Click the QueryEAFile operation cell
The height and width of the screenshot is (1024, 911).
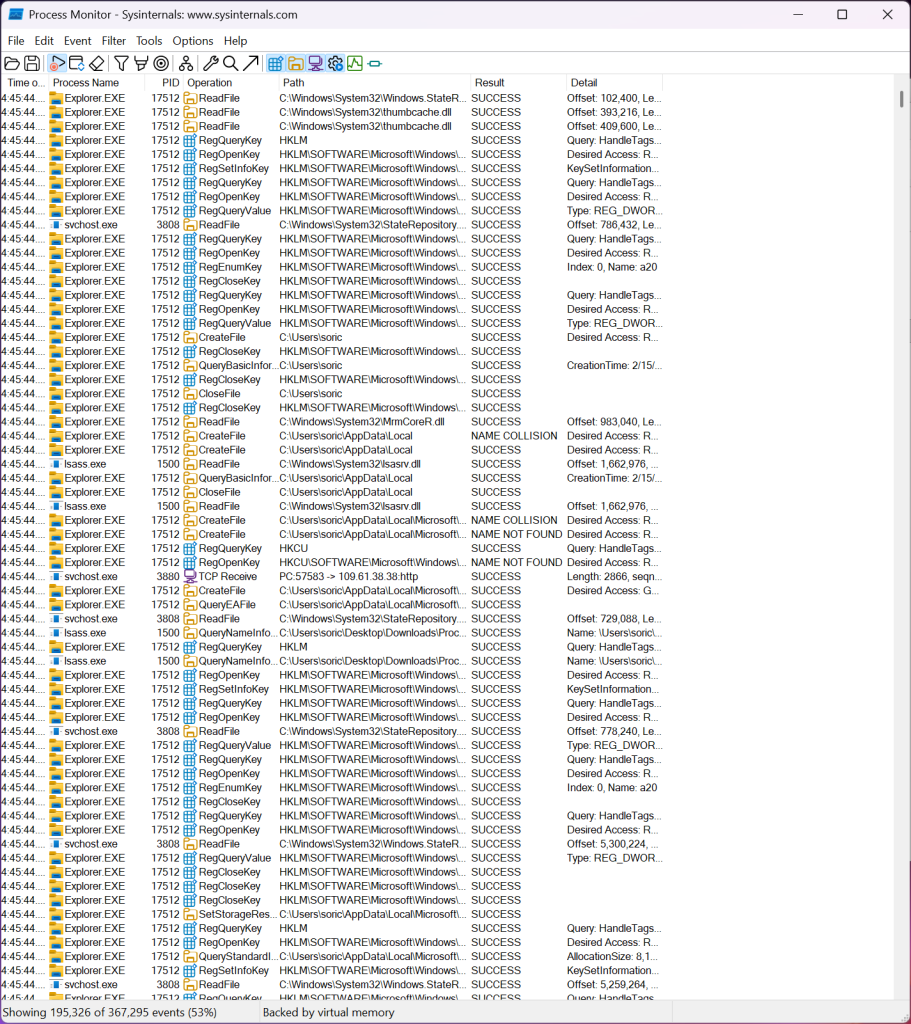[227, 605]
